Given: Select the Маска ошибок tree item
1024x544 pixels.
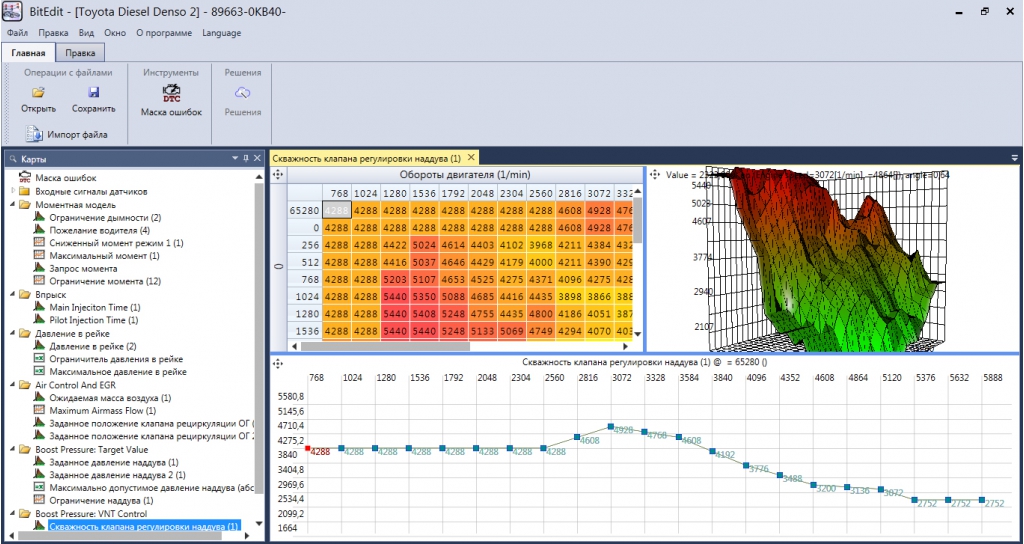Looking at the screenshot, I should tap(66, 177).
